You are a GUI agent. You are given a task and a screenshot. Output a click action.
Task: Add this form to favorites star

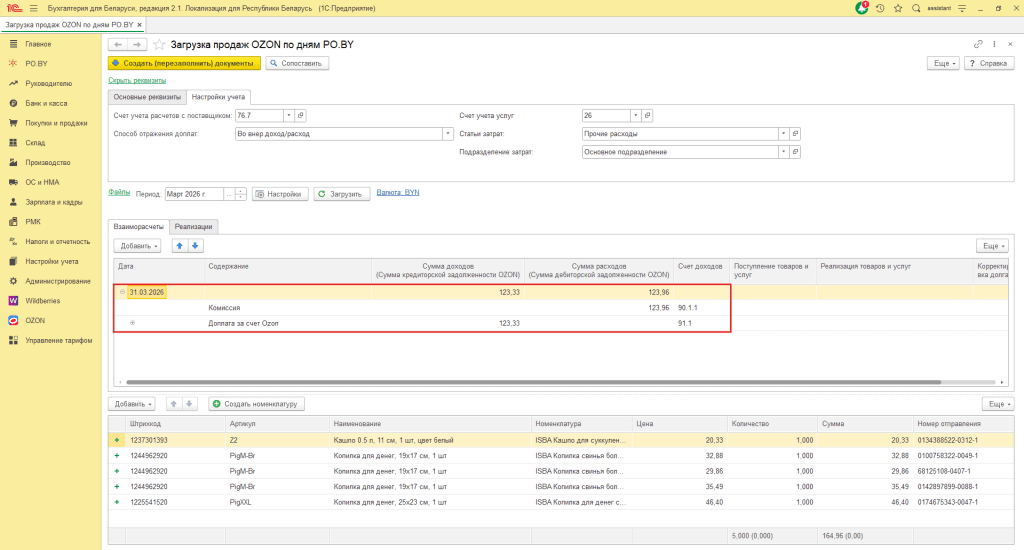point(159,44)
